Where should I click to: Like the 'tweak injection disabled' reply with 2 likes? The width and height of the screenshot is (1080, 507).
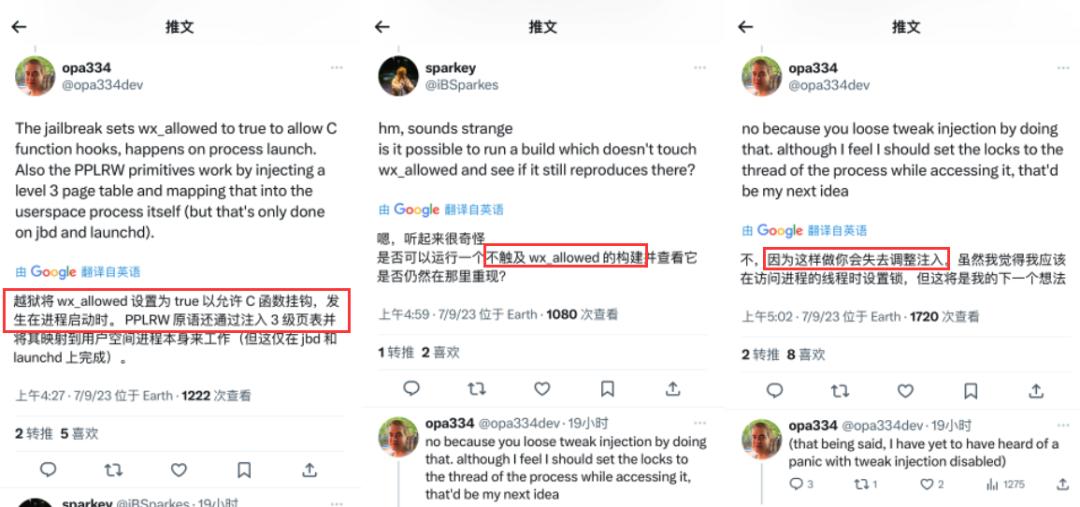point(931,484)
